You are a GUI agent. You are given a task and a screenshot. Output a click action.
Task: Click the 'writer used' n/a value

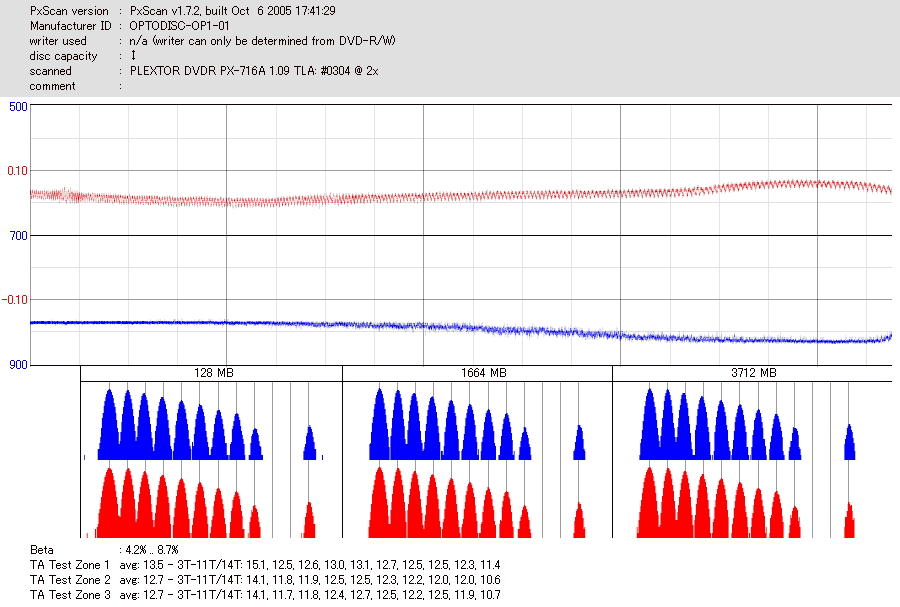pos(262,41)
